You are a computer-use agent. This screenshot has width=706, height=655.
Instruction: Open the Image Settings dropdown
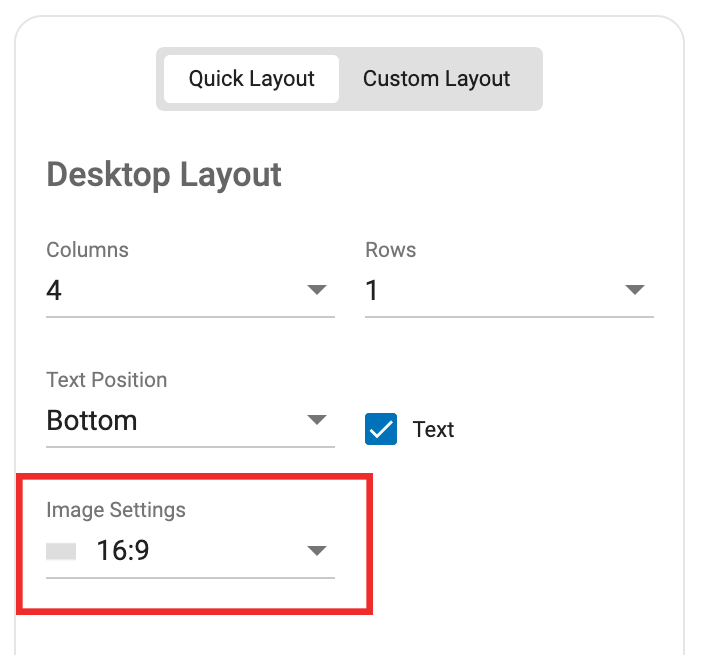pos(190,551)
